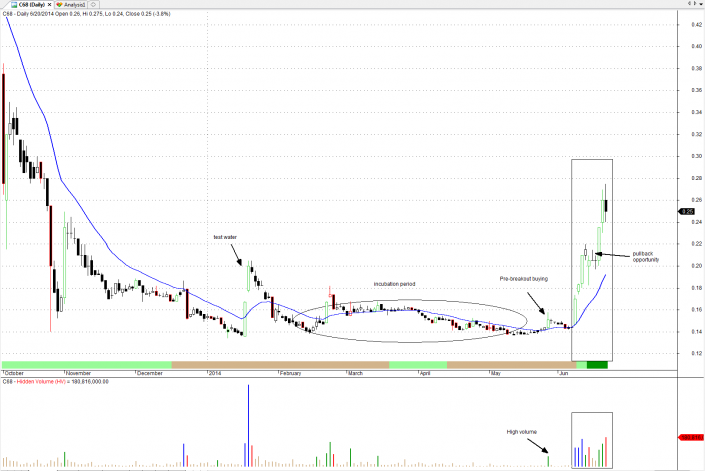Image resolution: width=705 pixels, height=471 pixels.
Task: Open the tab list dropdown arrow
Action: click(x=699, y=5)
